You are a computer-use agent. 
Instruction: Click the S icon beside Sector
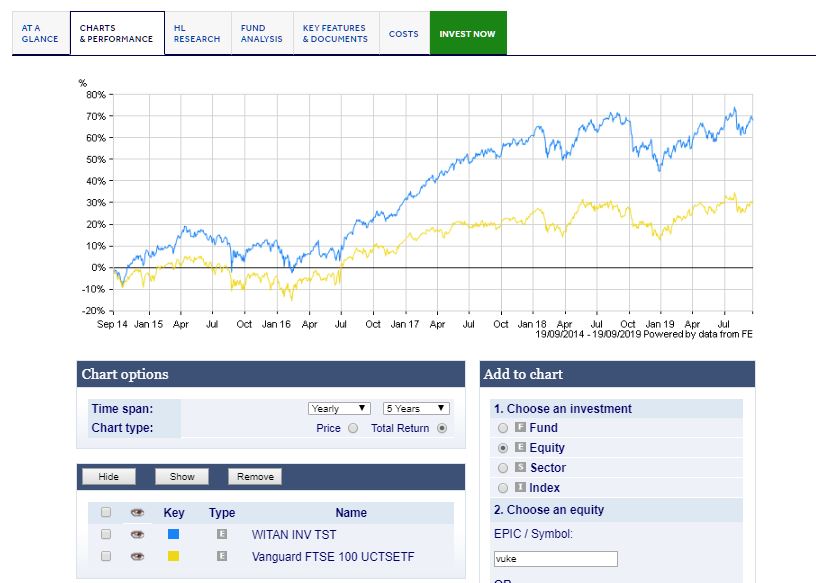[x=520, y=467]
